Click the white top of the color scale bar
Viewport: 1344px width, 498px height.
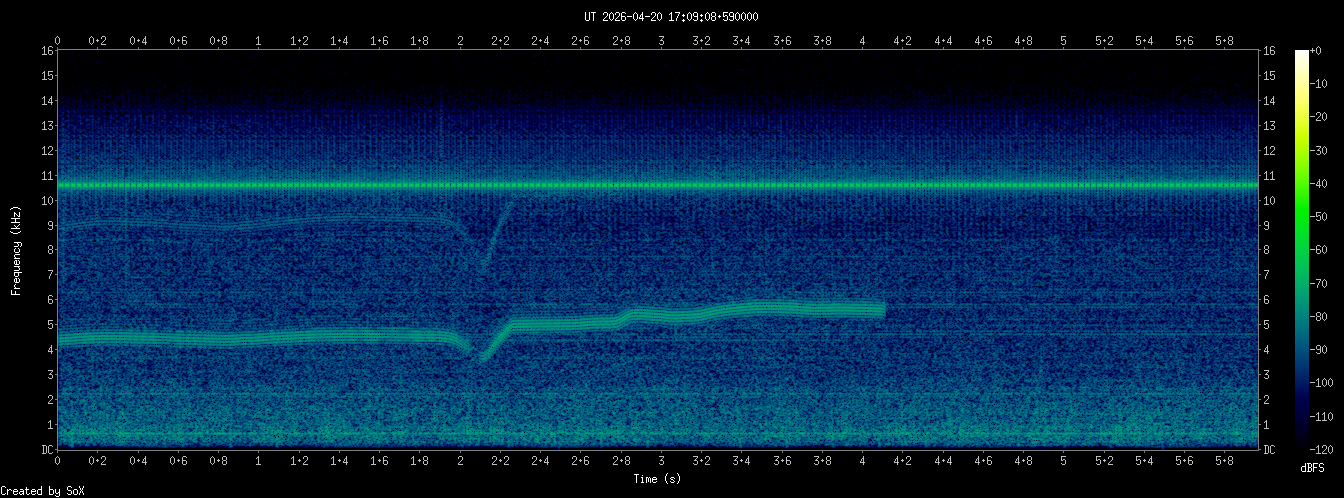click(x=1301, y=55)
